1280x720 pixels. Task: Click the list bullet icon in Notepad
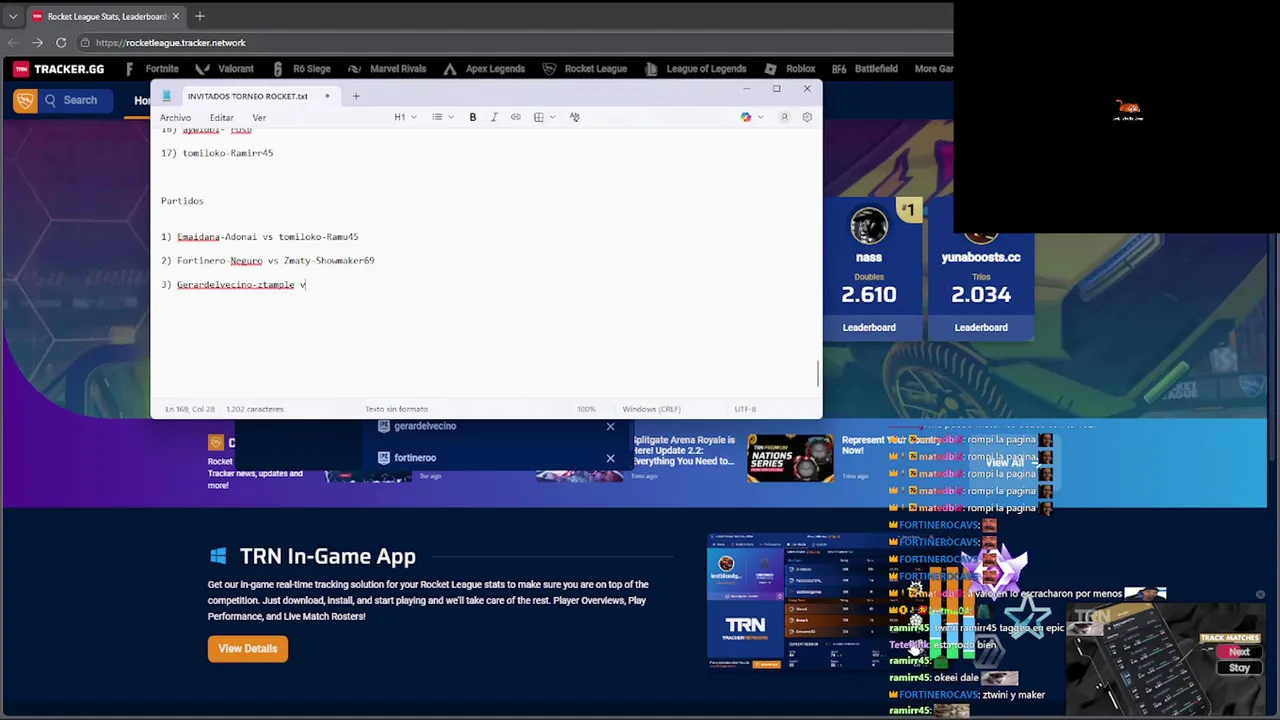pyautogui.click(x=437, y=117)
